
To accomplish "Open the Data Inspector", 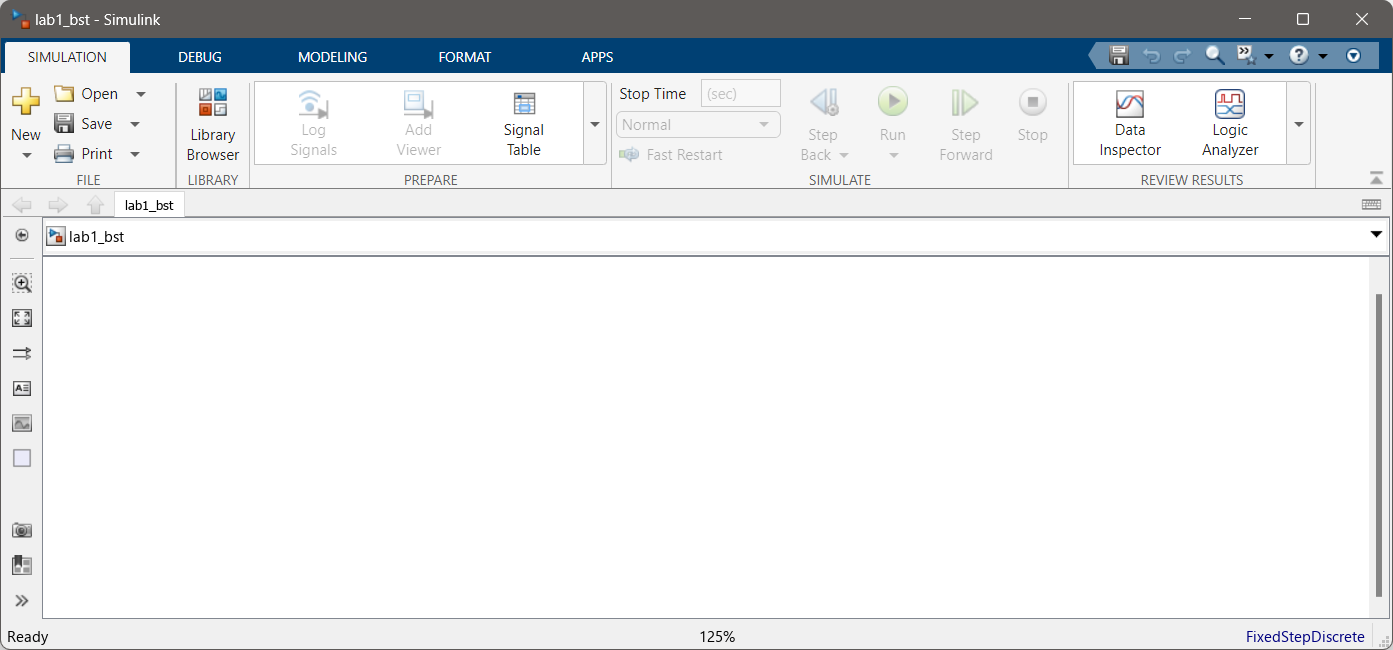I will point(1130,124).
